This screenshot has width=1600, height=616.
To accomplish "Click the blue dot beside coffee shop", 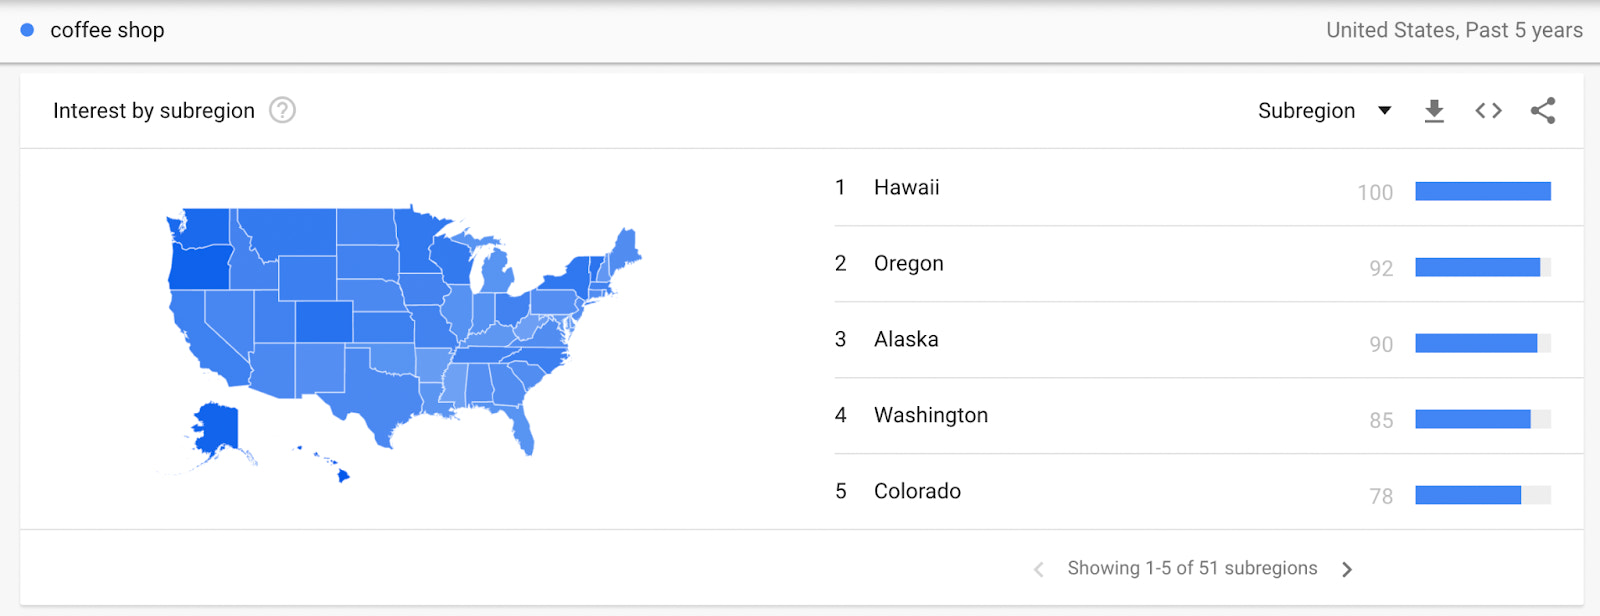I will coord(26,30).
